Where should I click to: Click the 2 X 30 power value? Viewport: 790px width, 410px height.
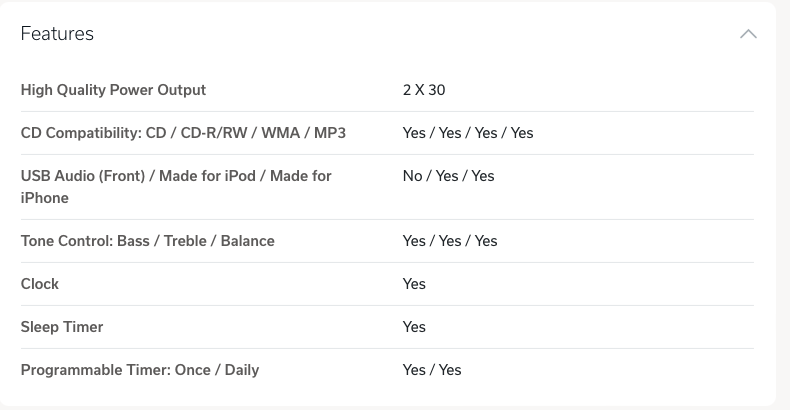[424, 90]
